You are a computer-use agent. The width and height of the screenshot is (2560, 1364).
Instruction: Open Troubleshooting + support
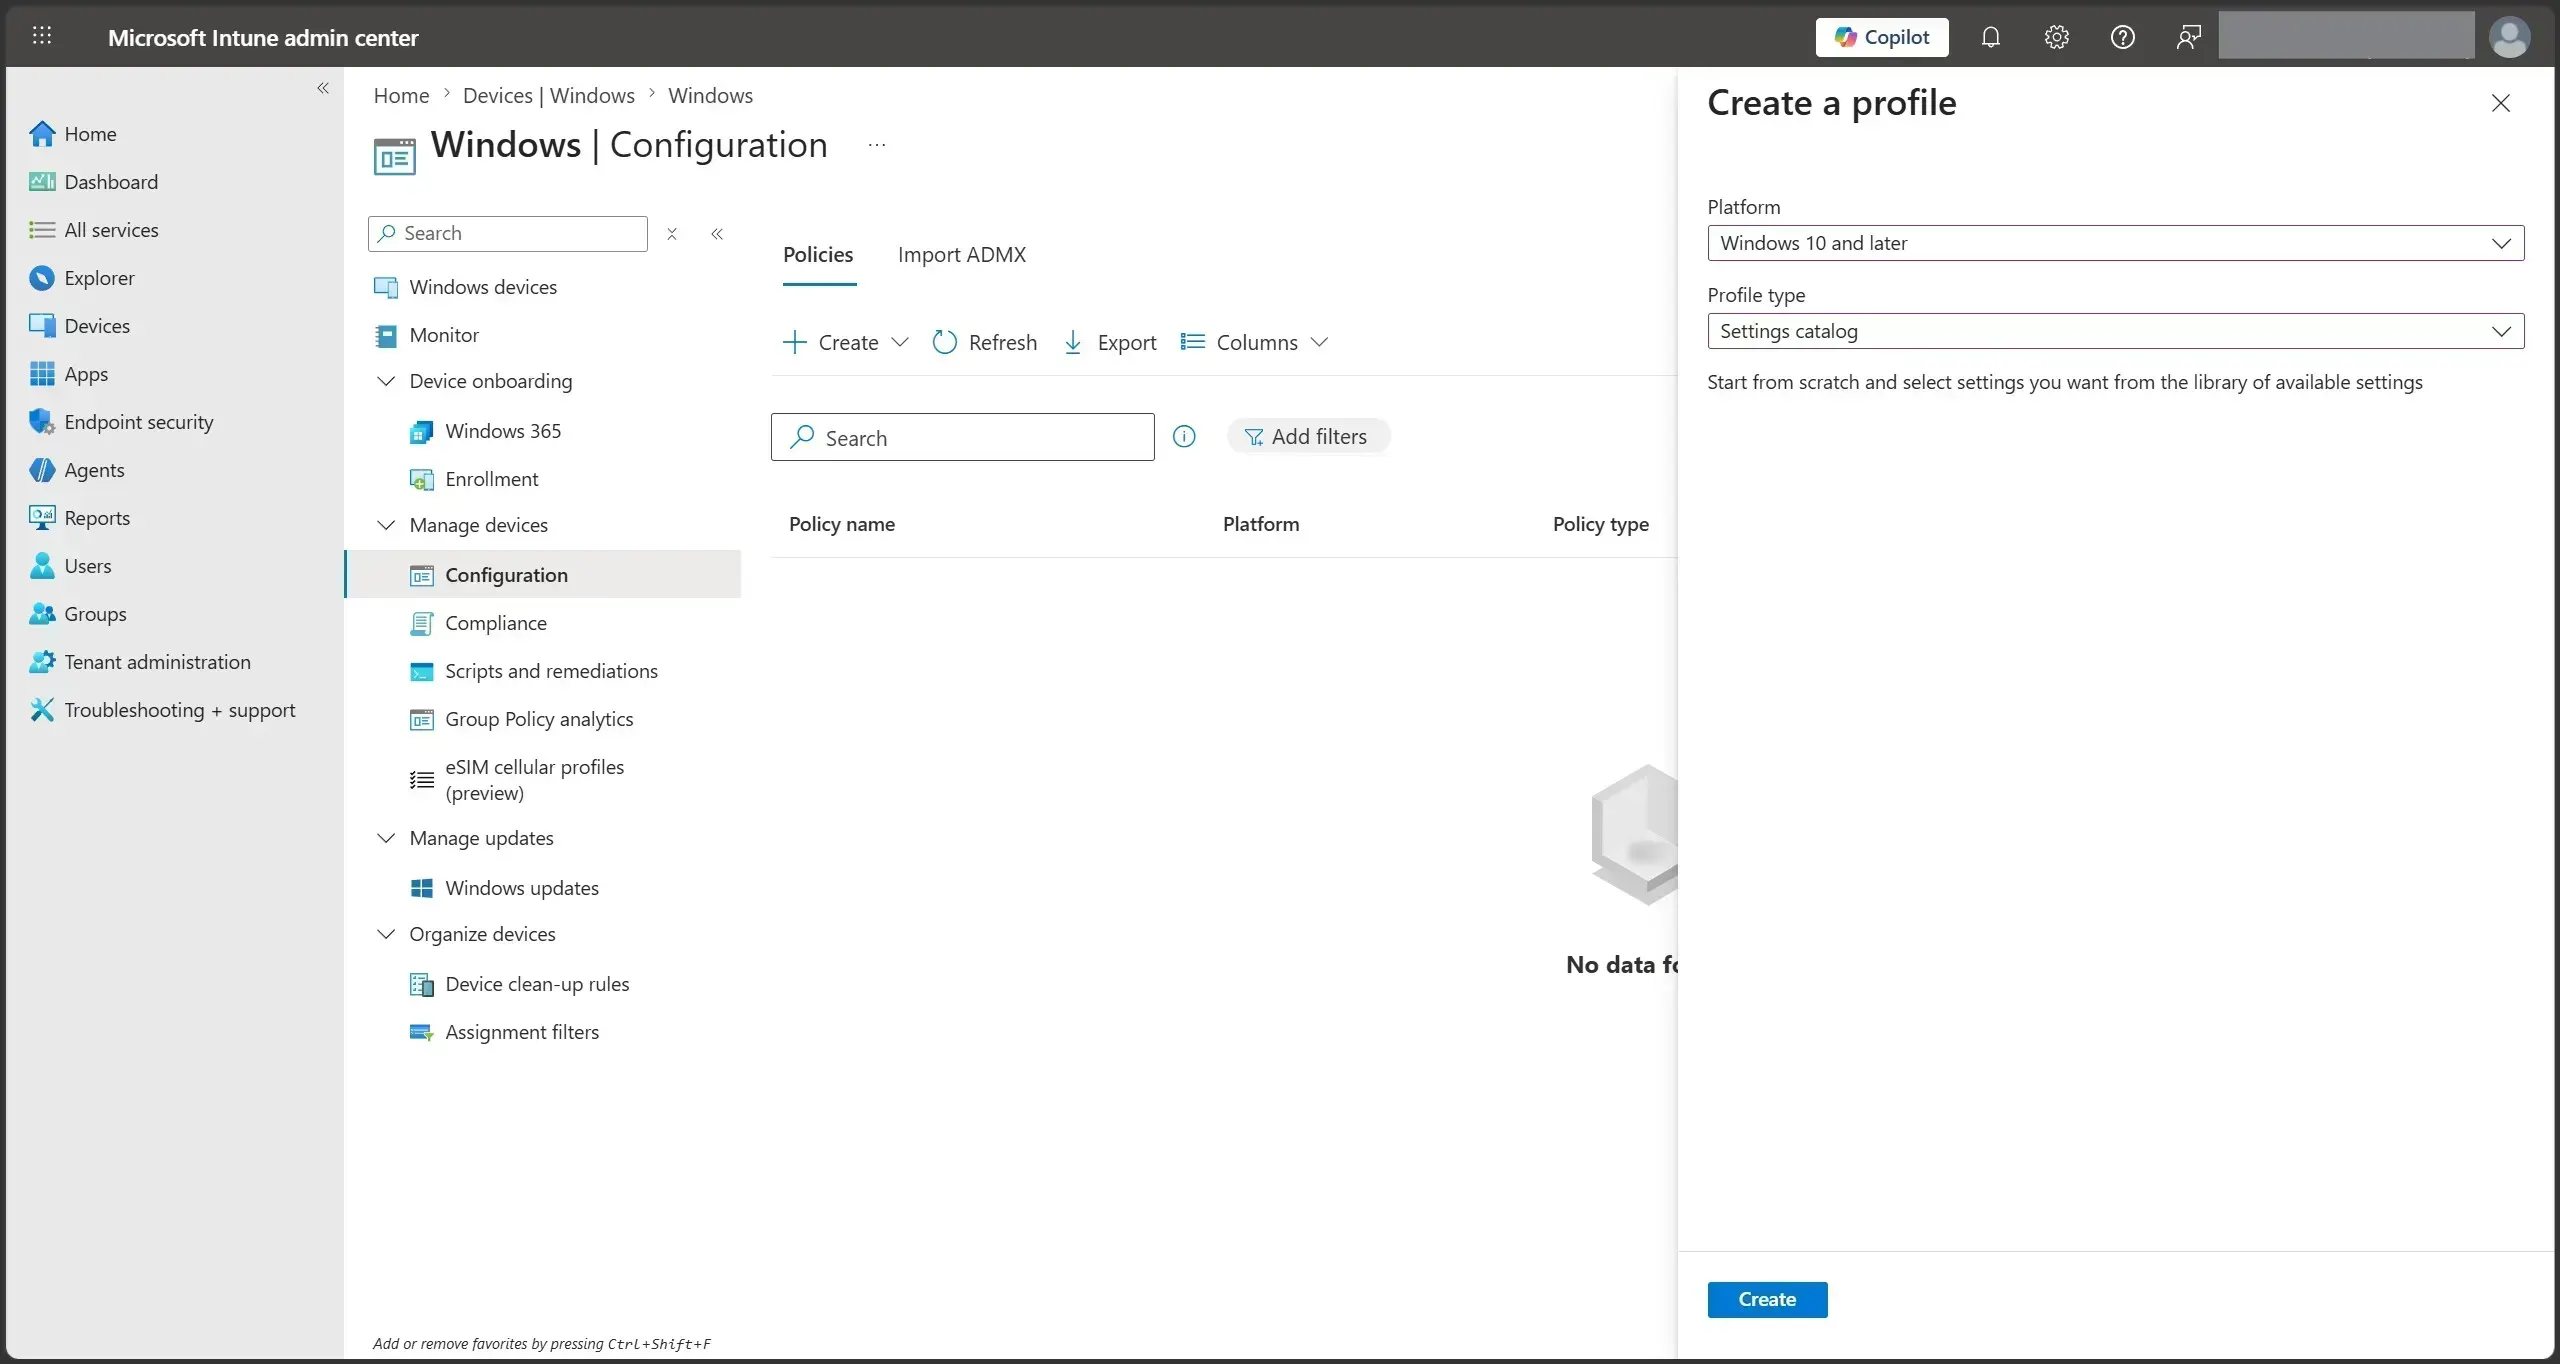[x=180, y=710]
